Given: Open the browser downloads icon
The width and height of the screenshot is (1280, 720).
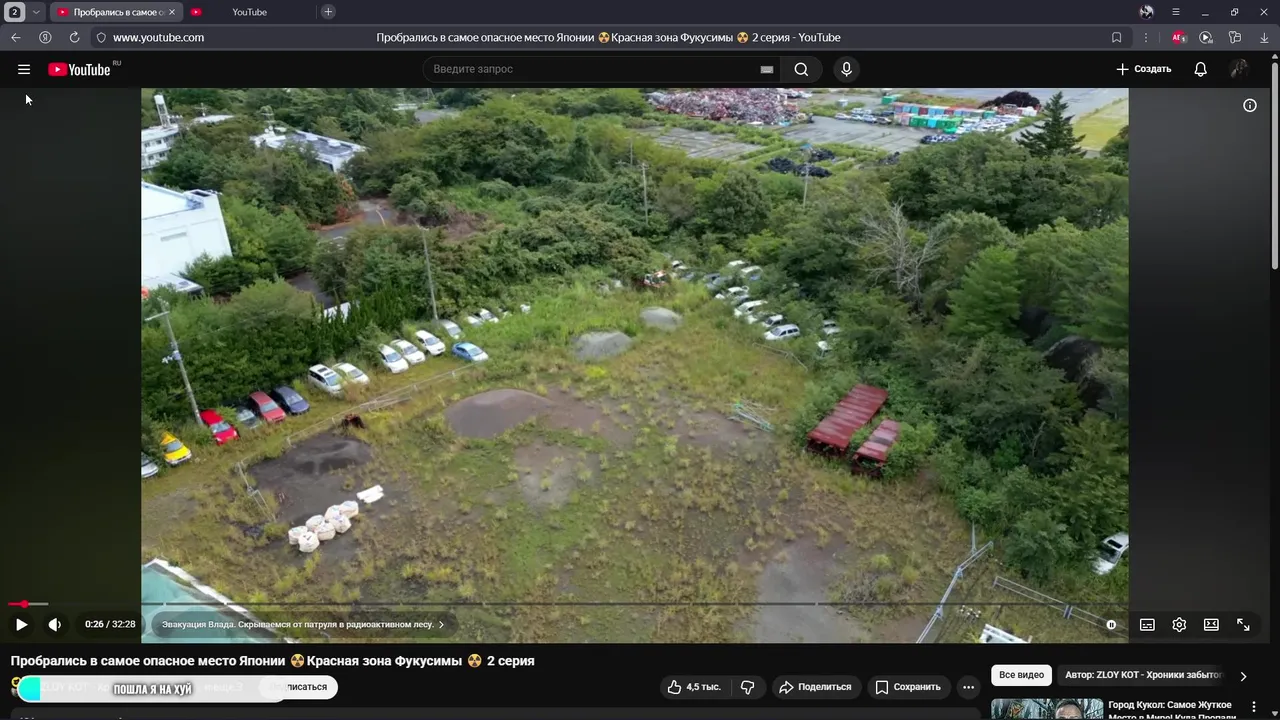Looking at the screenshot, I should (x=1264, y=37).
